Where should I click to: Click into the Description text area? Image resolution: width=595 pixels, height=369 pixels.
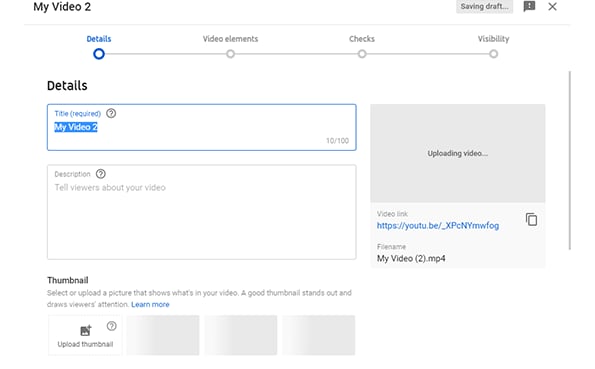(201, 212)
